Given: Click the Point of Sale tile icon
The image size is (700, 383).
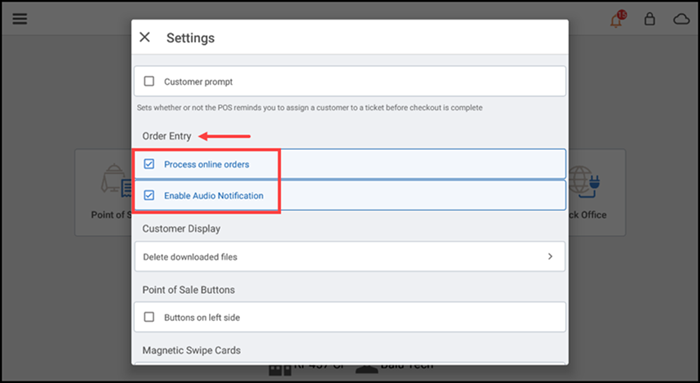Looking at the screenshot, I should (116, 180).
